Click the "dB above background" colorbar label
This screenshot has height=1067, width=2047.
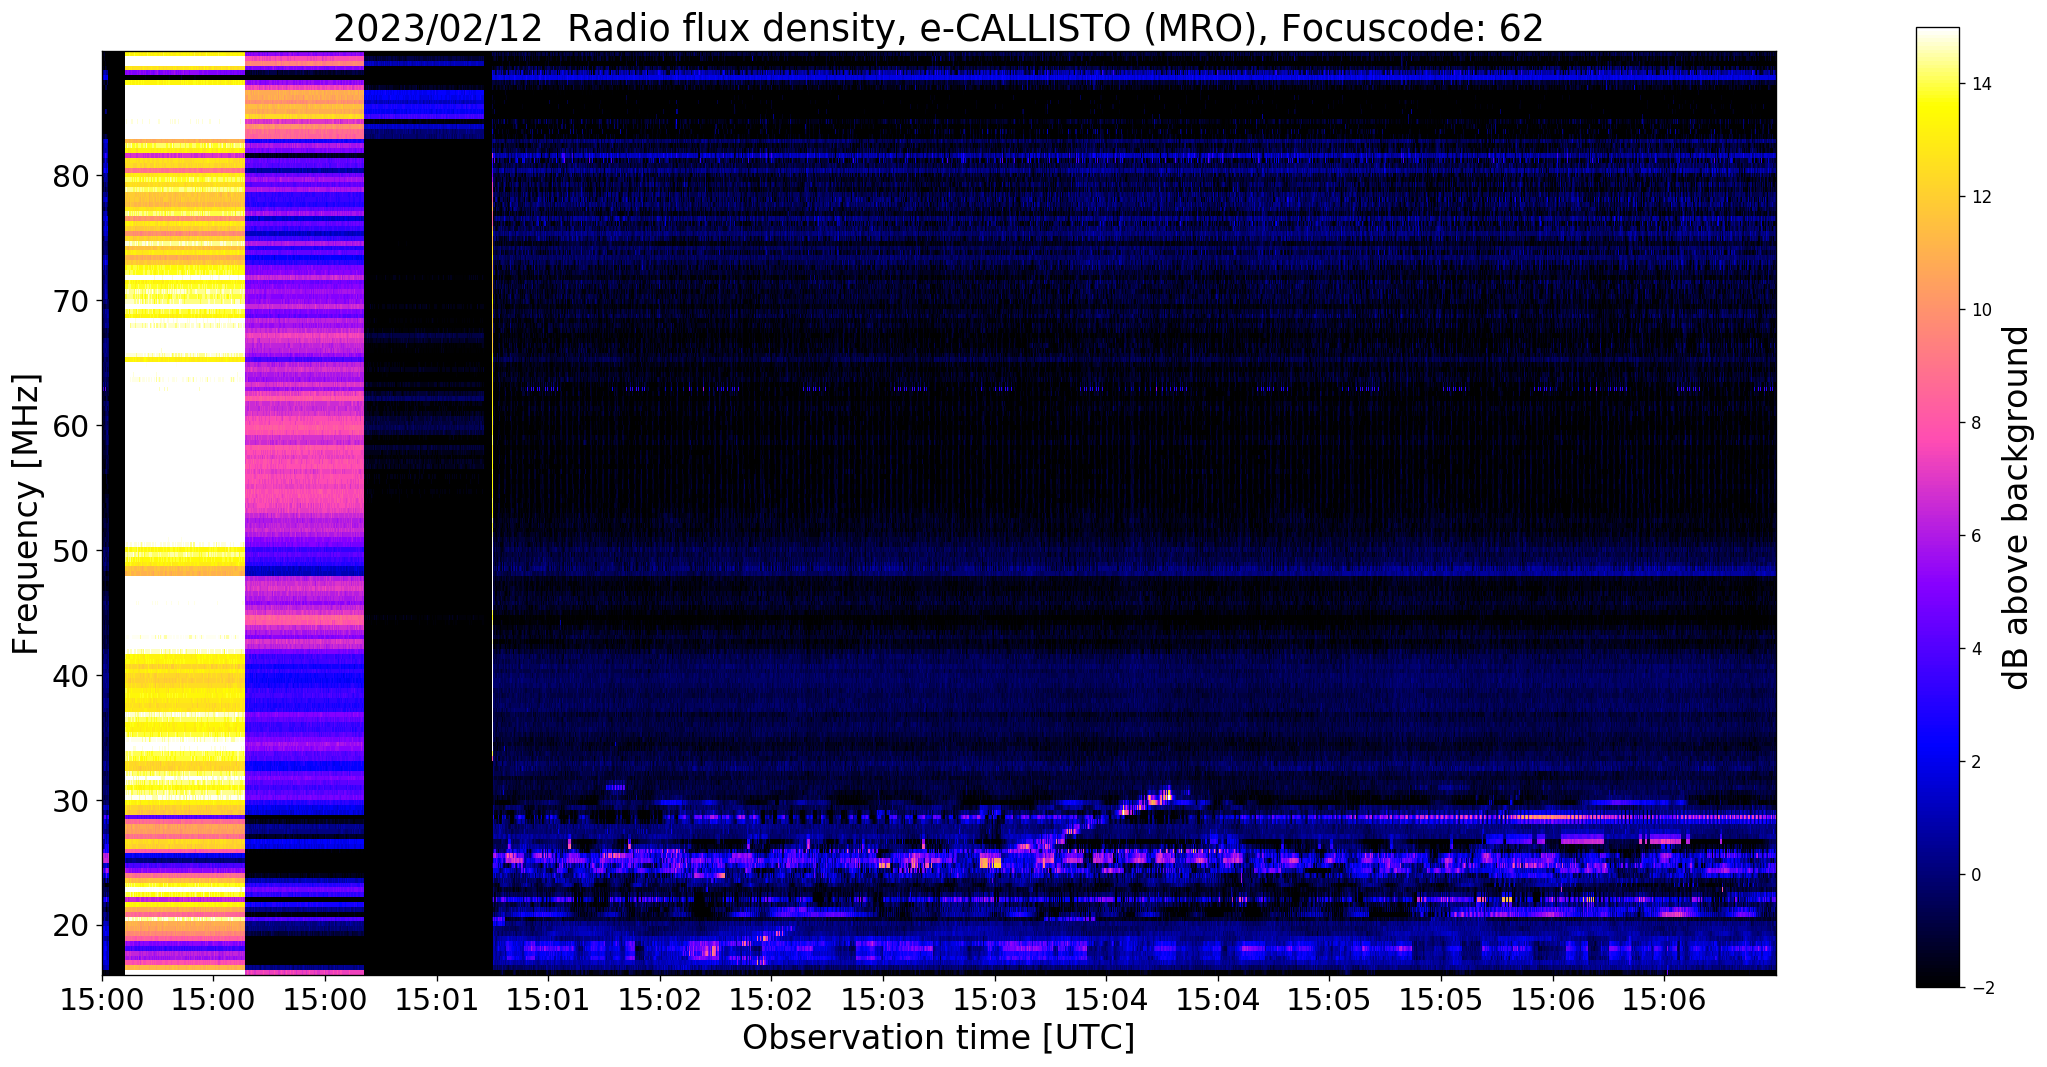(2017, 507)
